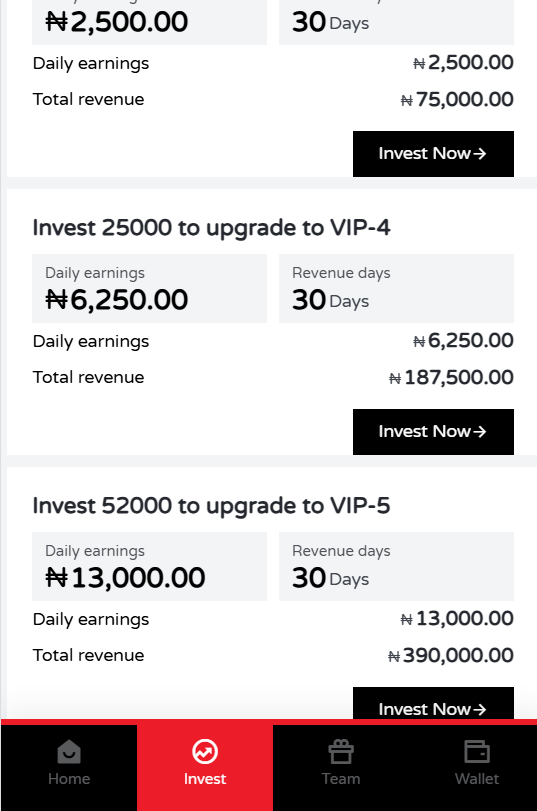Click Invest Now for VIP-4 plan

click(433, 432)
